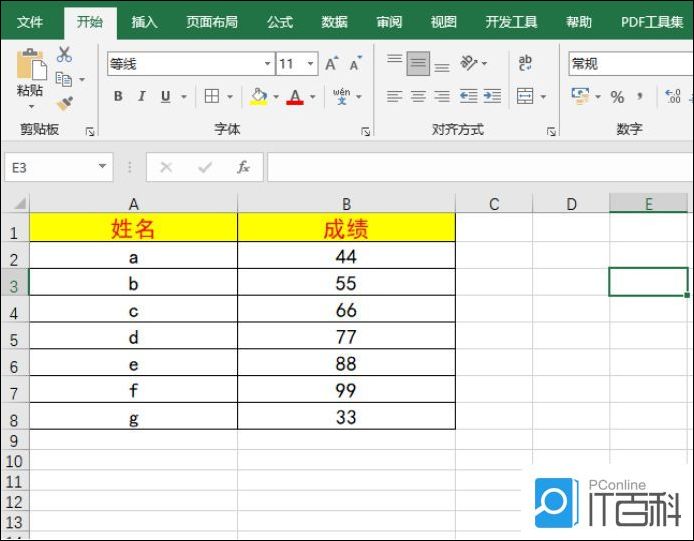Open the Name Box dropdown
The width and height of the screenshot is (694, 541).
pyautogui.click(x=102, y=166)
